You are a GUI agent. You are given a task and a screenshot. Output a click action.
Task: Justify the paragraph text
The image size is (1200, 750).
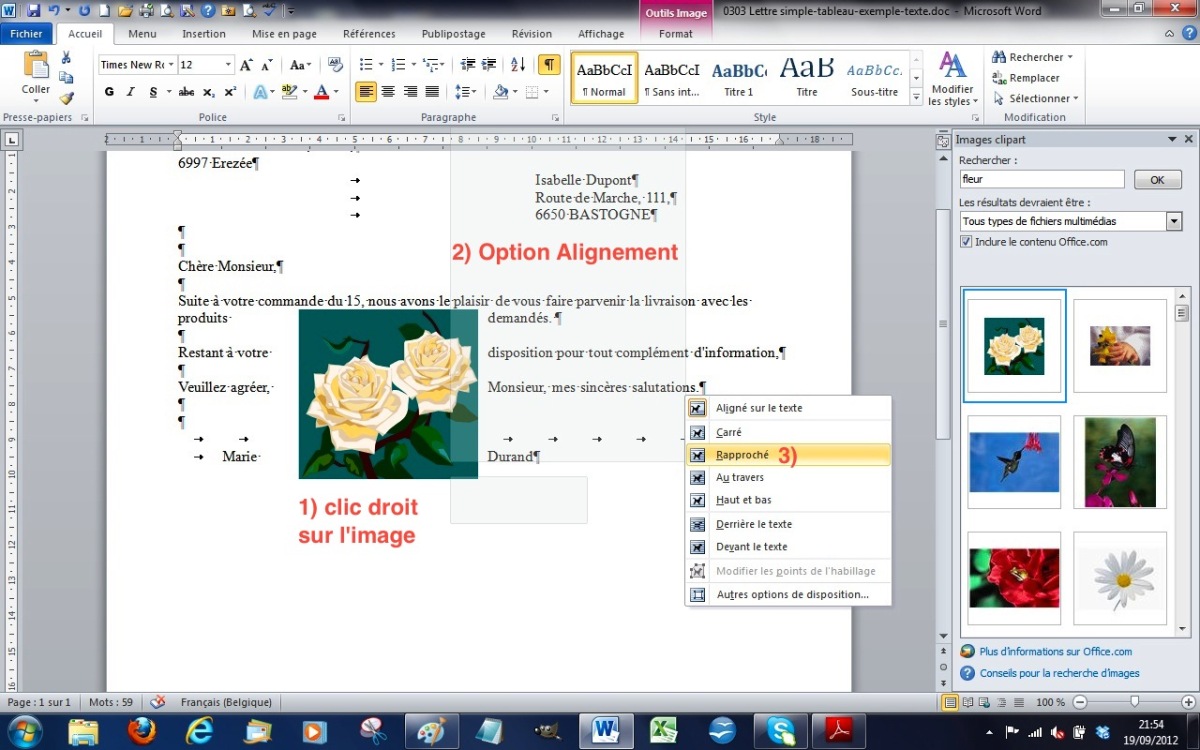432,92
